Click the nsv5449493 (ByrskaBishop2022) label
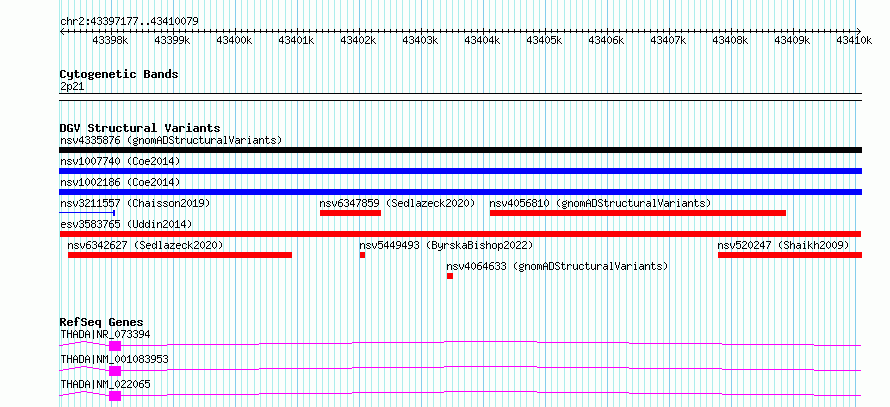The height and width of the screenshot is (407, 890). pos(446,245)
